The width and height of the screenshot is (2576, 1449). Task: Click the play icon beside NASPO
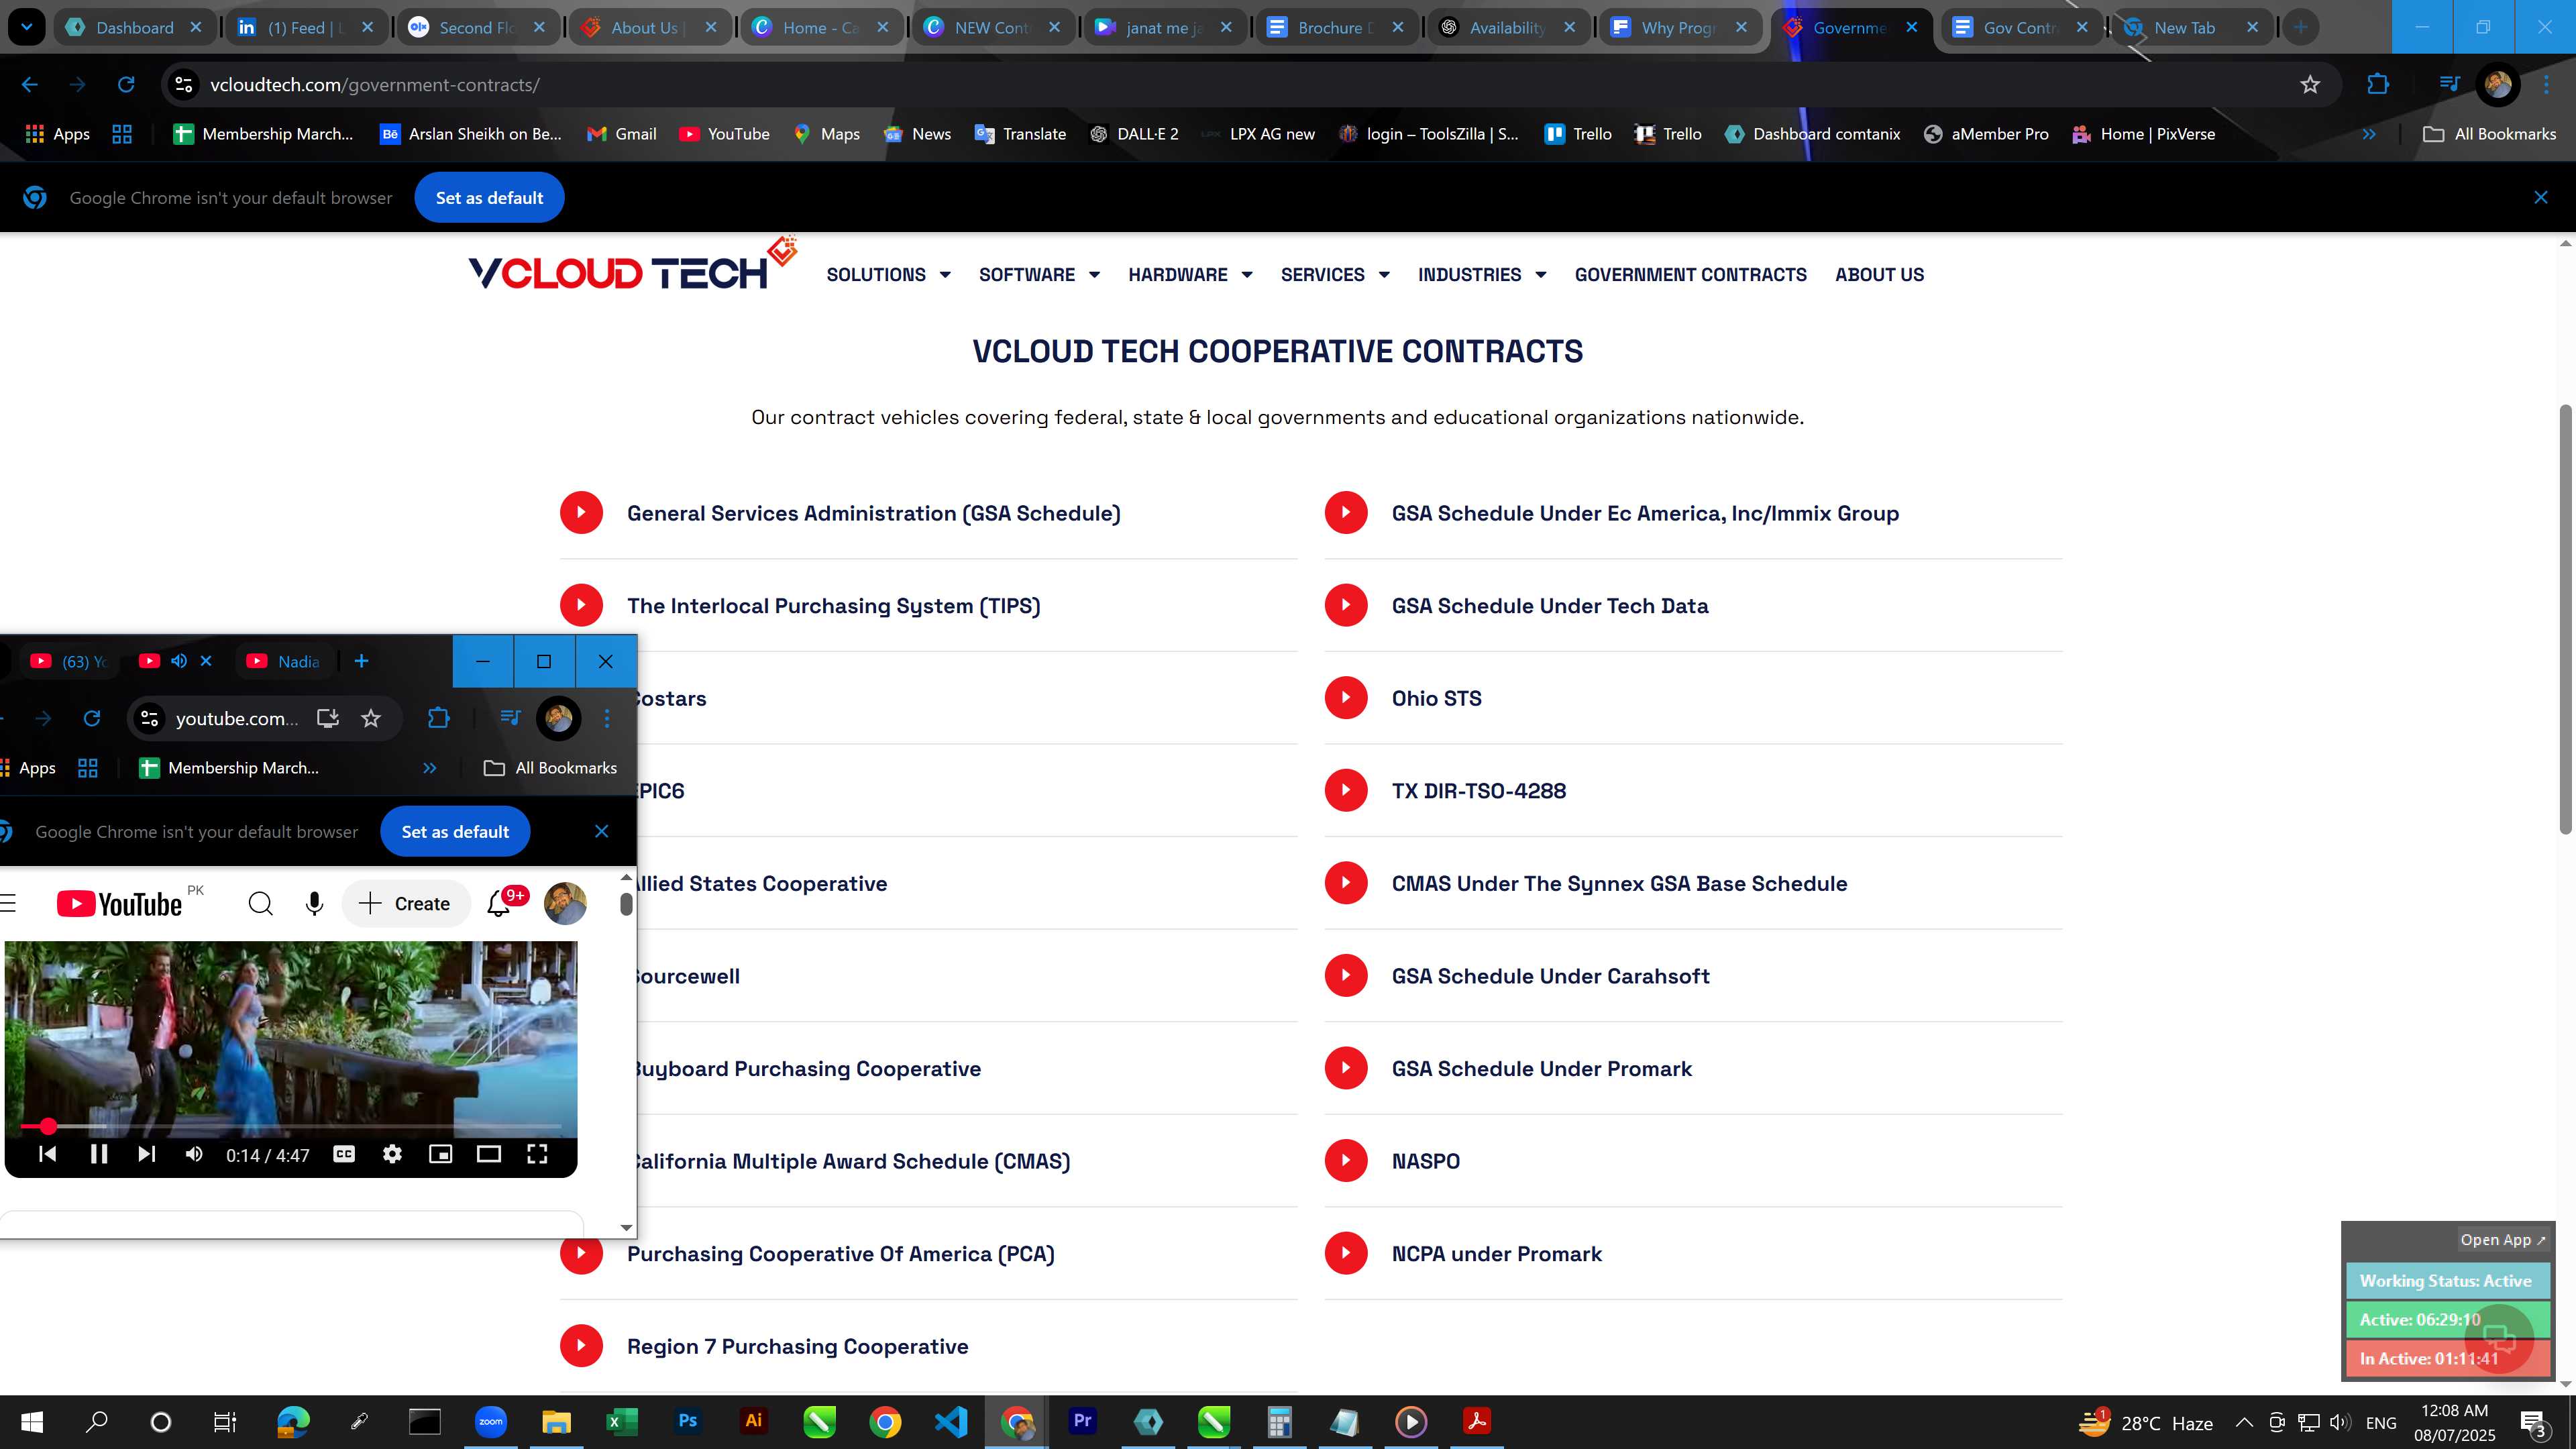coord(1346,1160)
